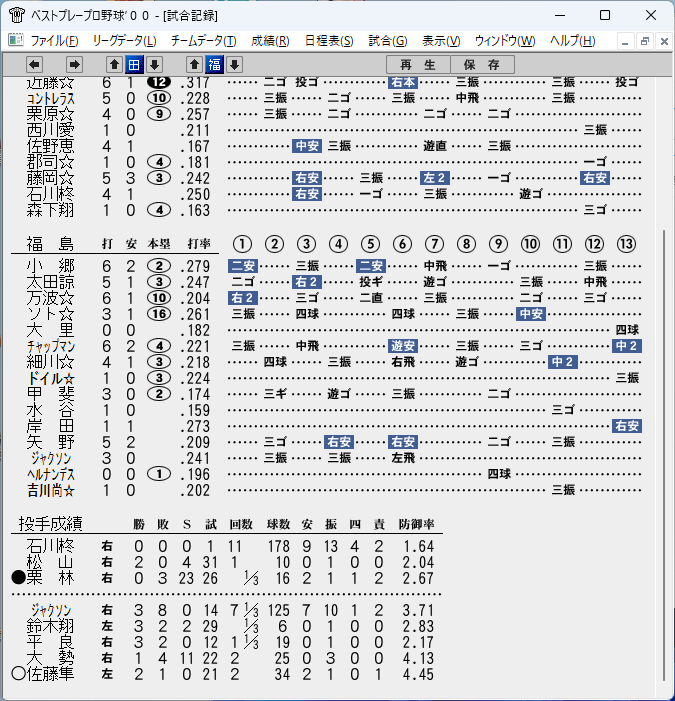Select batter チャップマン in the lineup
The width and height of the screenshot is (675, 701).
tap(51, 346)
